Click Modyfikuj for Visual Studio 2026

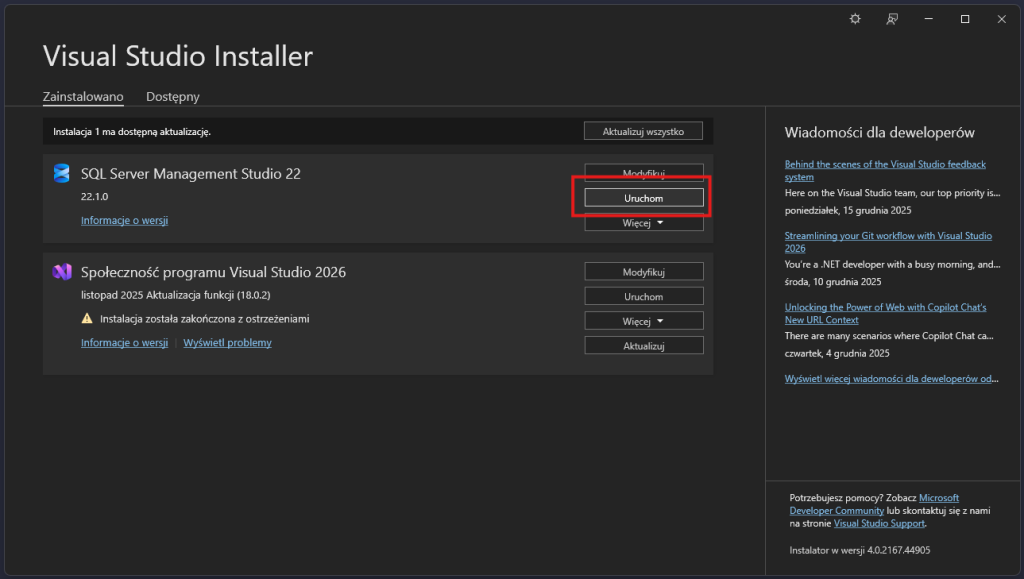coord(643,272)
